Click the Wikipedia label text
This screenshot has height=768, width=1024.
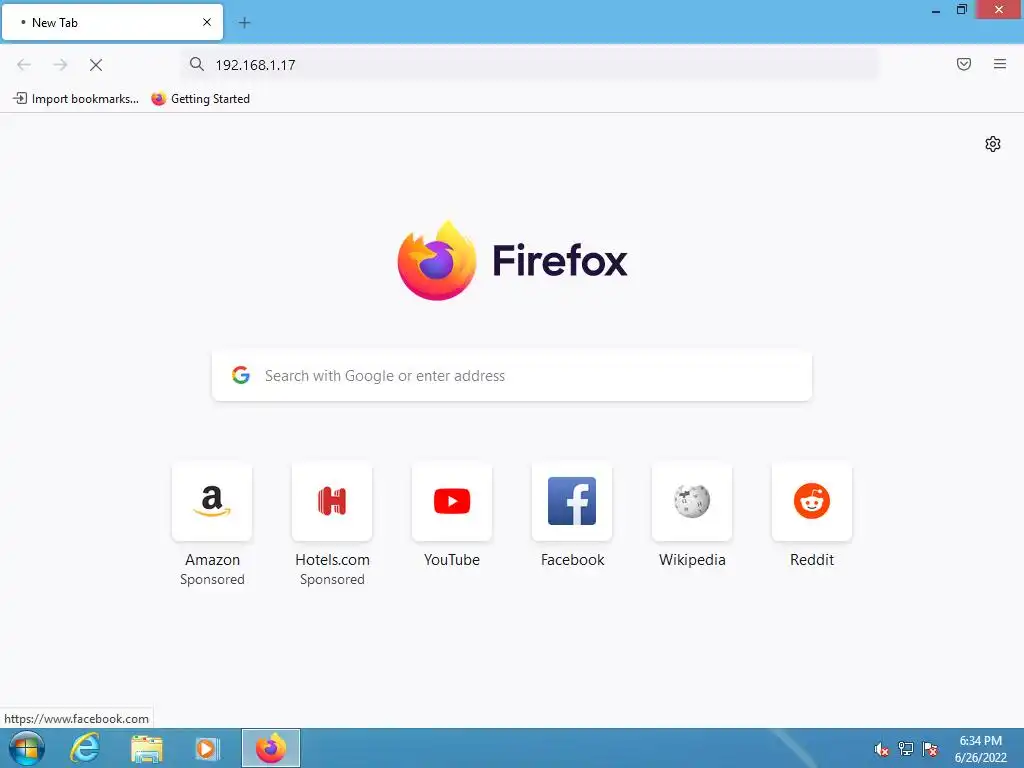click(692, 560)
